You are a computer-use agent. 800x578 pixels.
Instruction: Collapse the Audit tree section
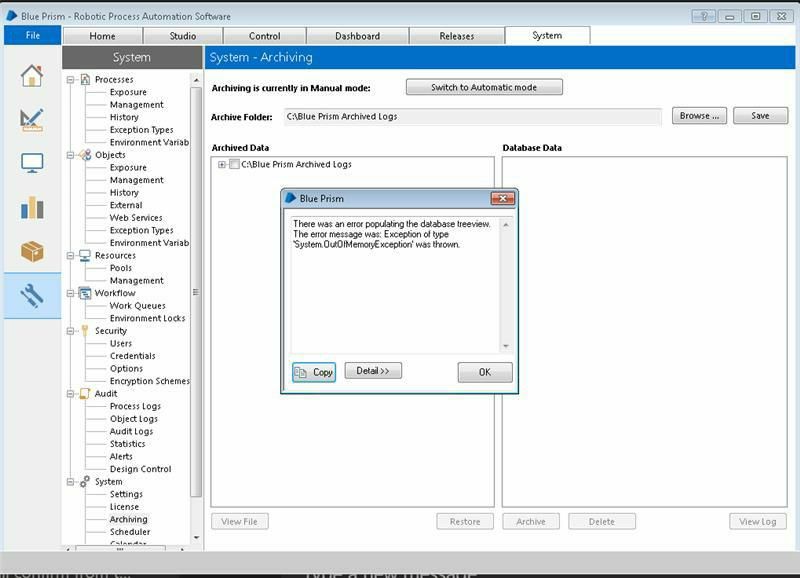(x=71, y=394)
